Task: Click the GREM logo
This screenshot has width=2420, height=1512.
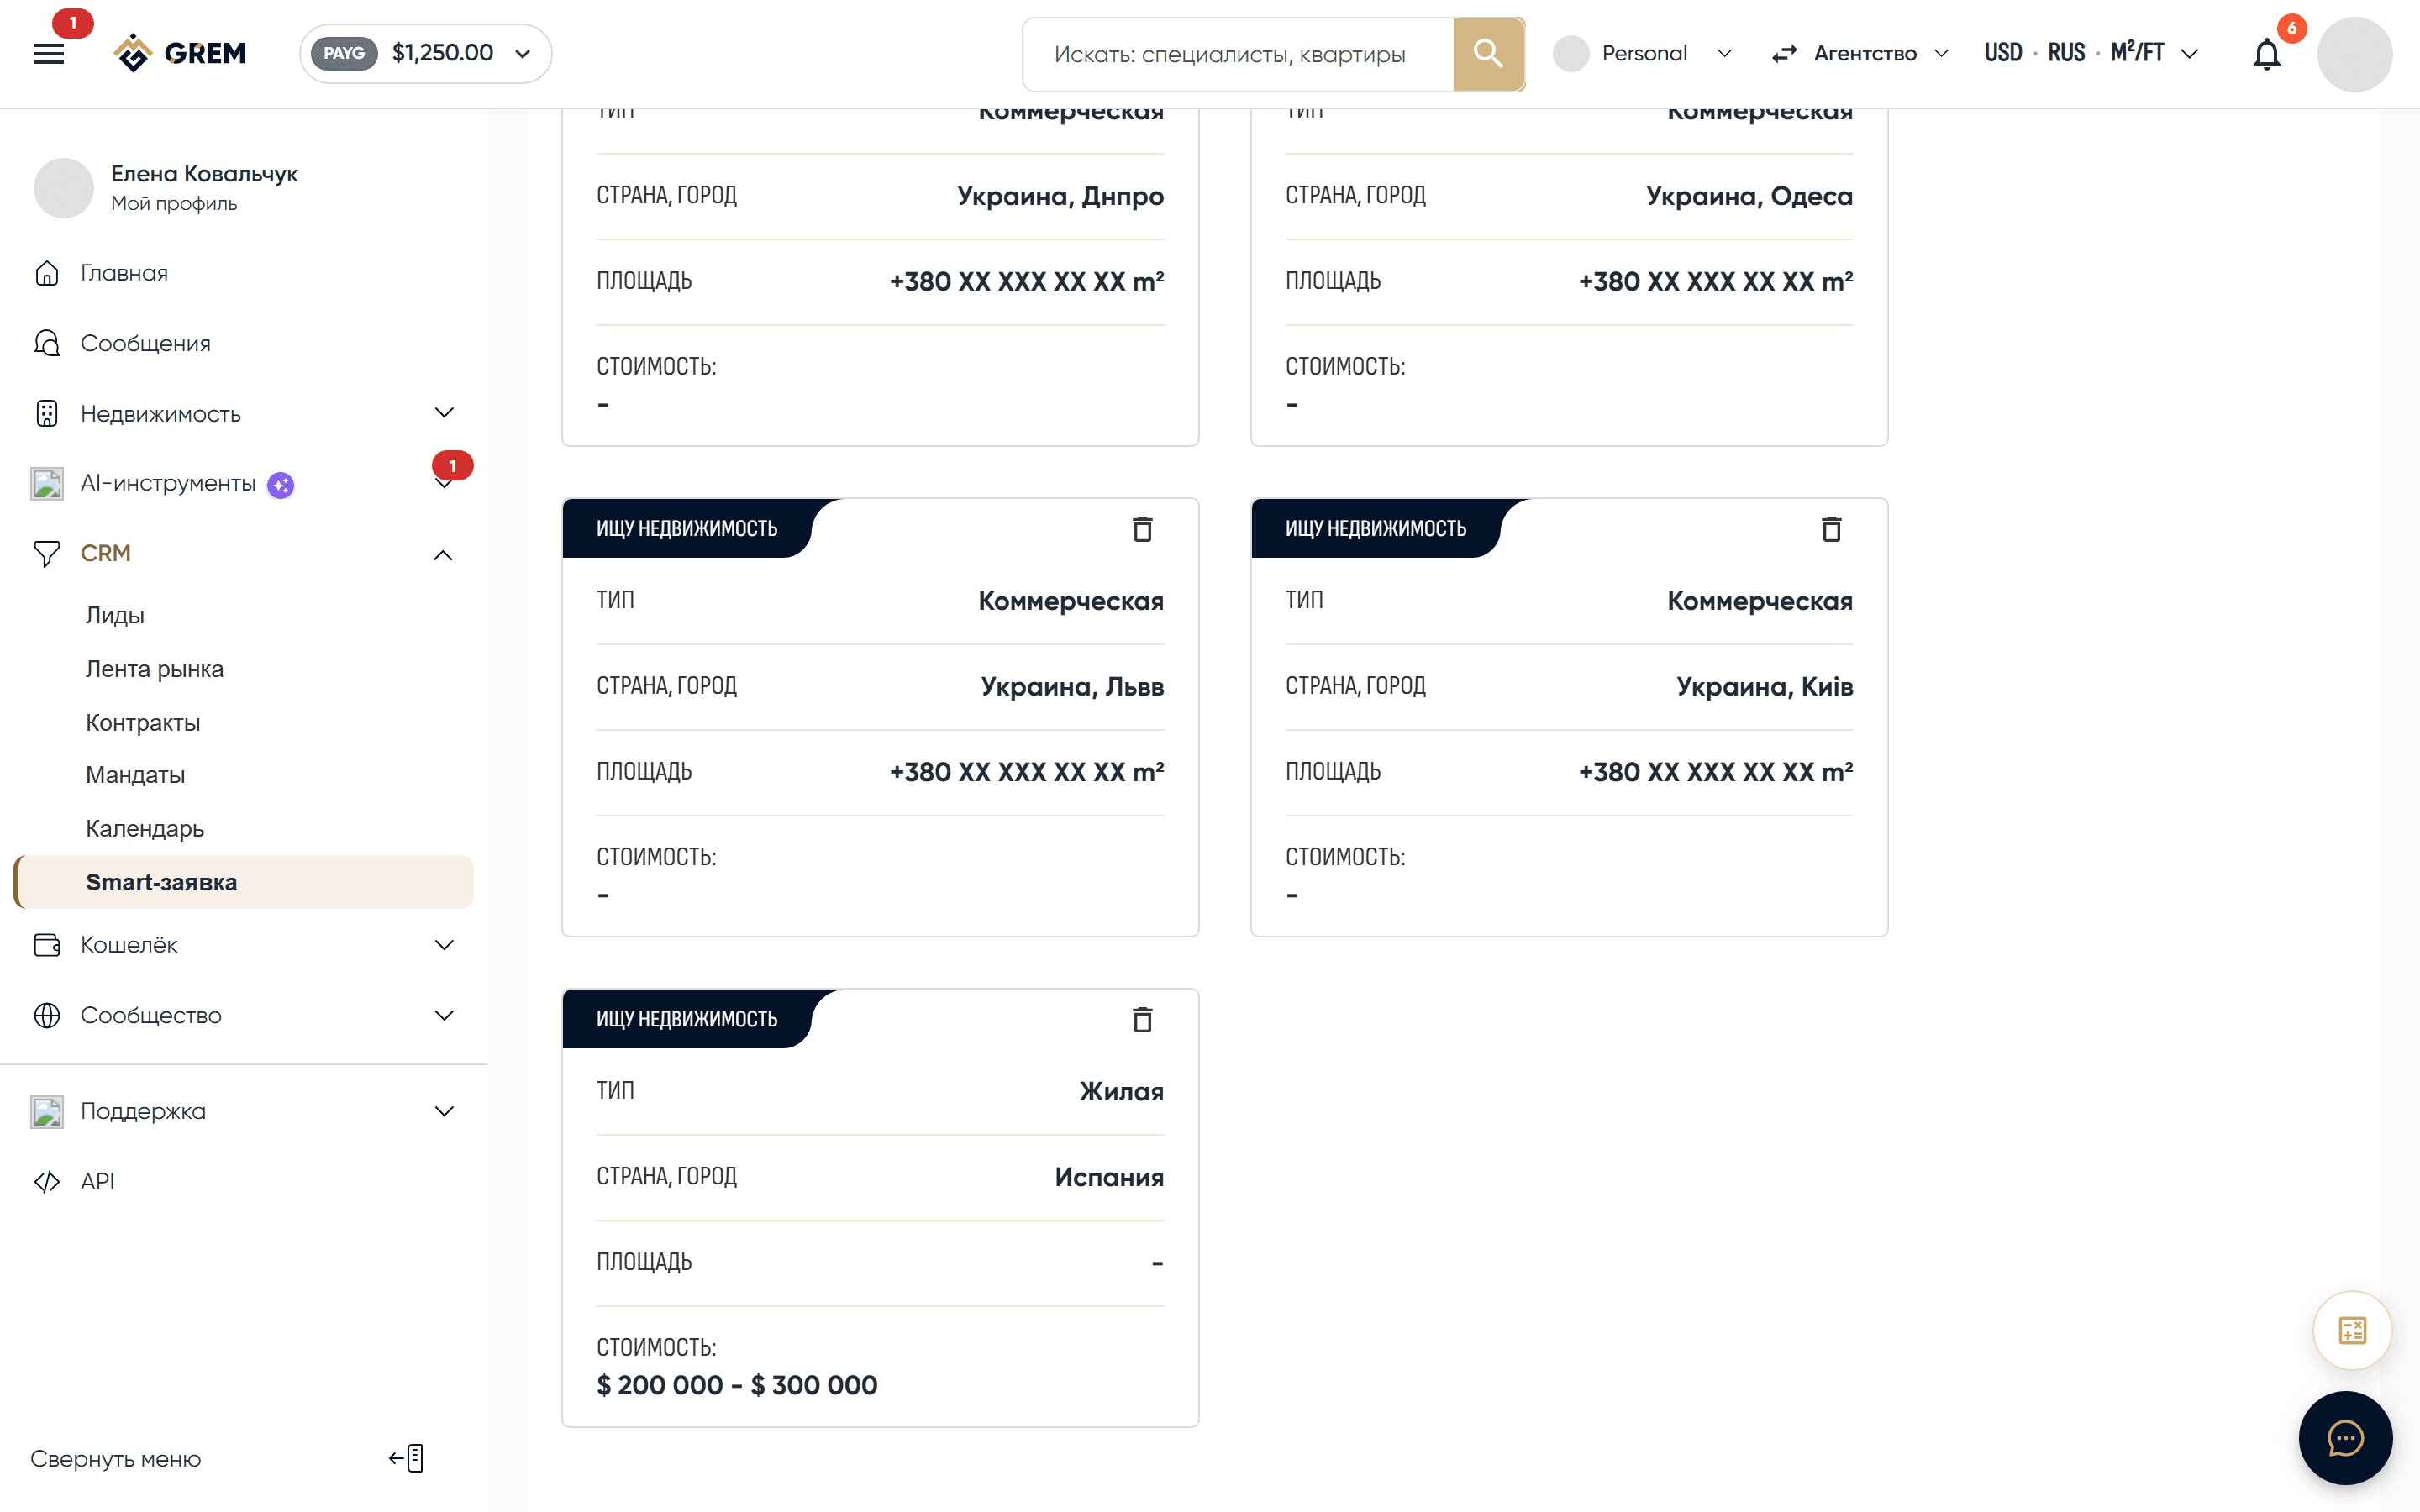Action: click(180, 53)
